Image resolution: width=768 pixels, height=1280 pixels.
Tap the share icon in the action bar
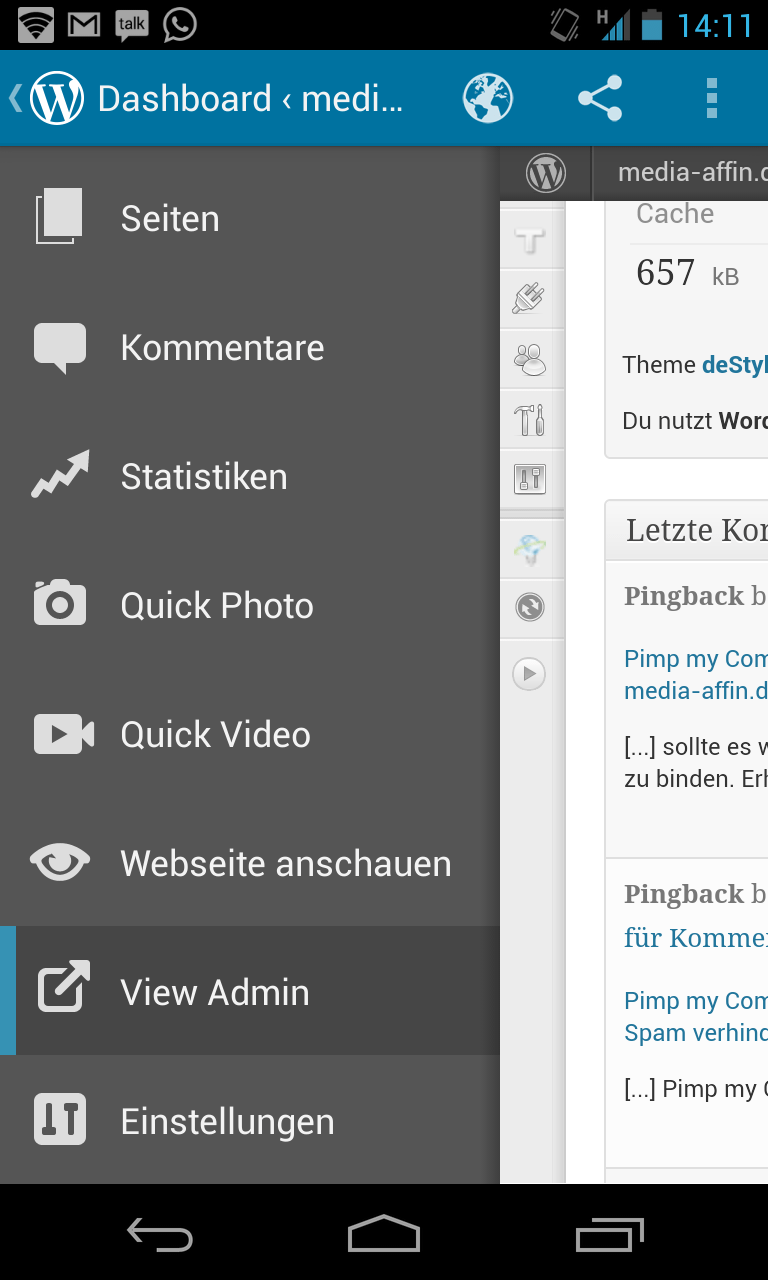tap(600, 98)
